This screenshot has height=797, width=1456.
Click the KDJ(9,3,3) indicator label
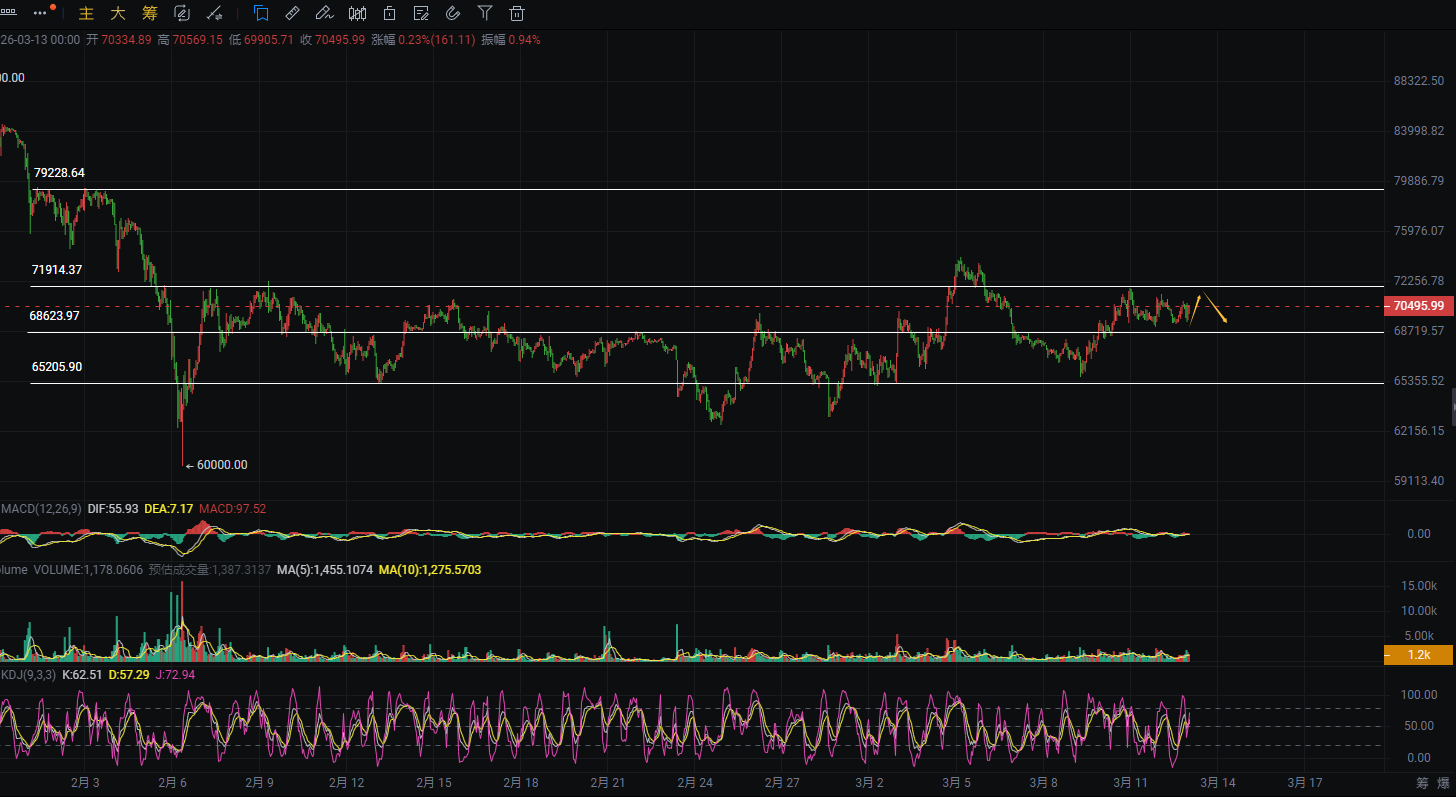[x=28, y=675]
